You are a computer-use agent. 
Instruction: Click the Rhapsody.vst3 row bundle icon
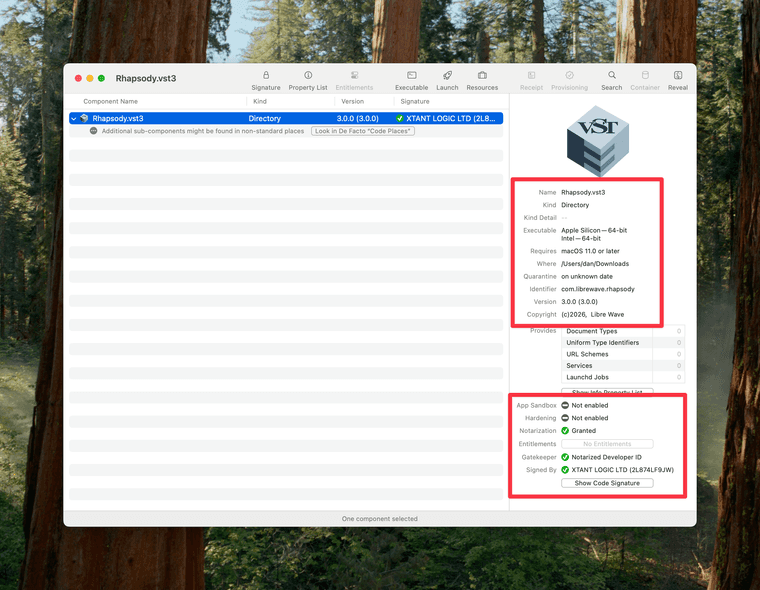pyautogui.click(x=84, y=118)
